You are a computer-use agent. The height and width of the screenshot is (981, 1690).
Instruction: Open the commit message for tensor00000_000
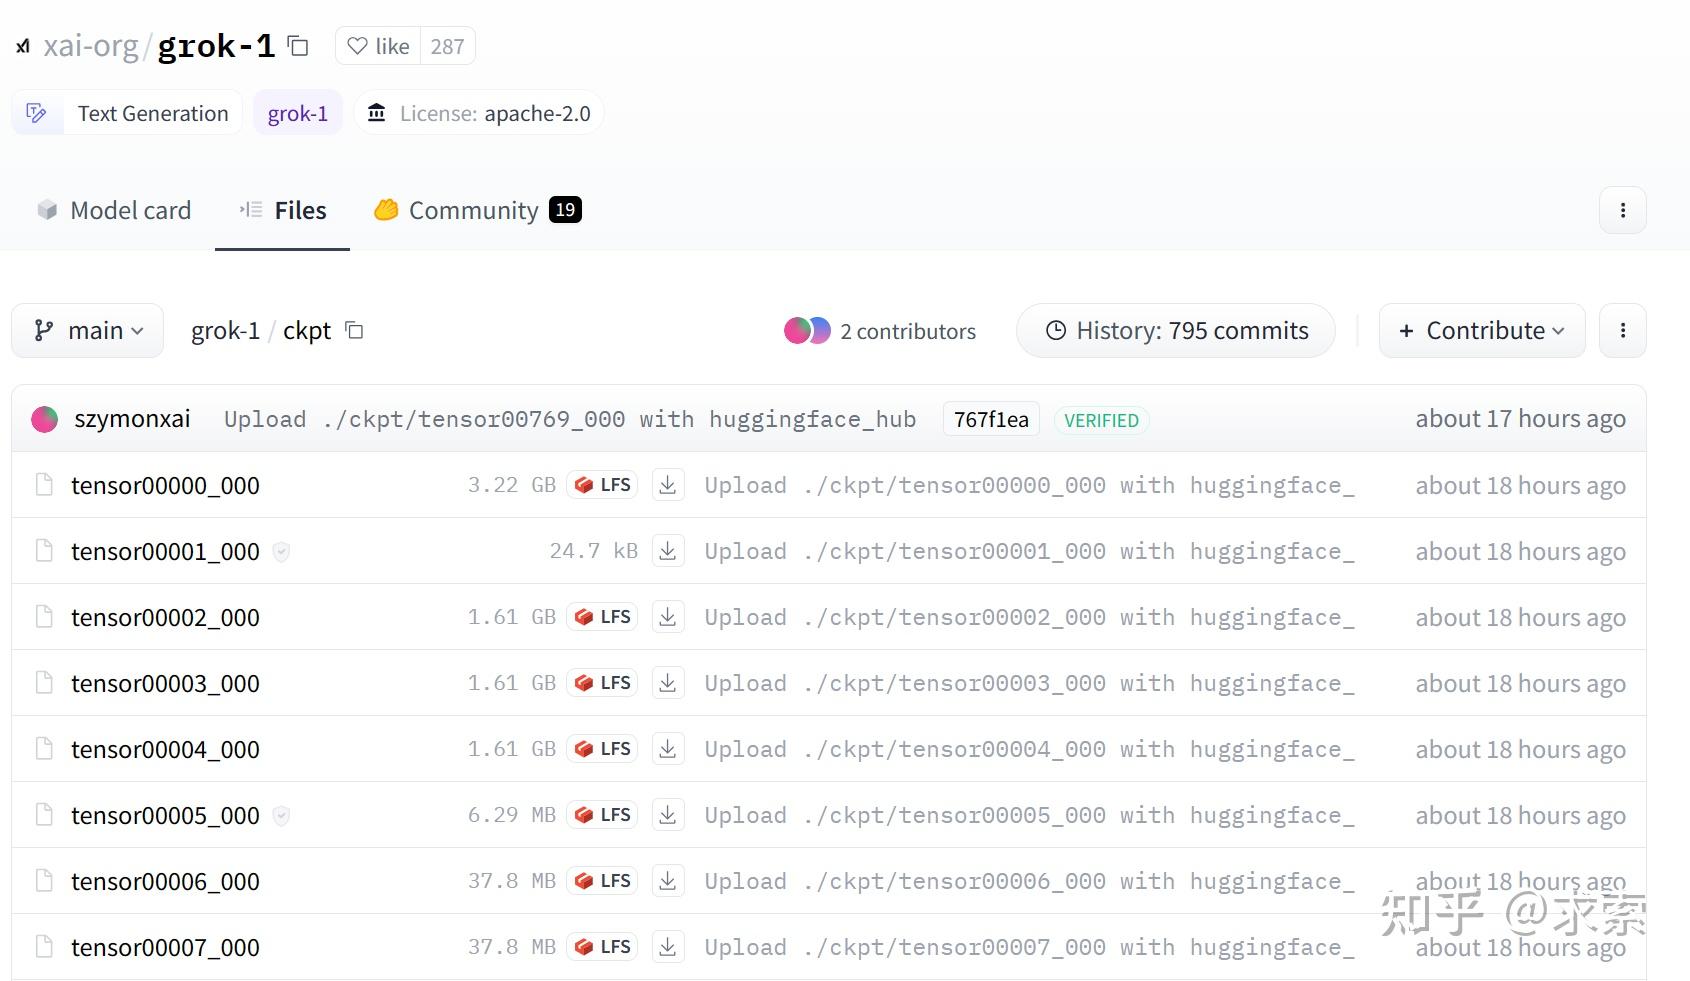(1030, 485)
